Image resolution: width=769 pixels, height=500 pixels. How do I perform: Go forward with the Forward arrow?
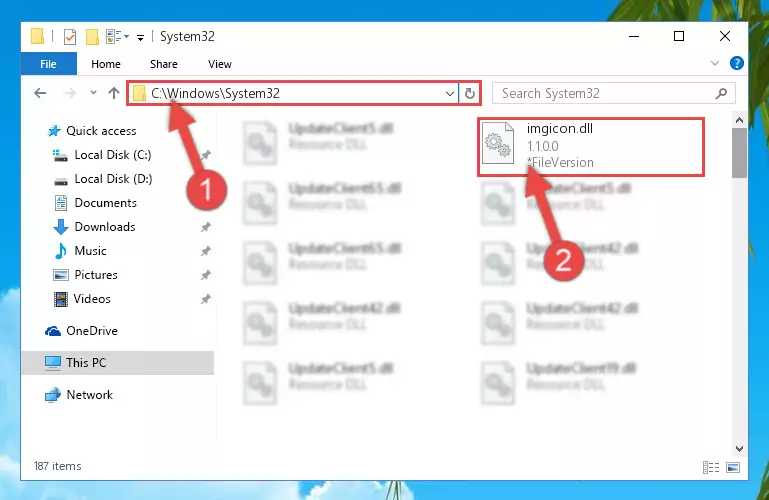tap(69, 93)
